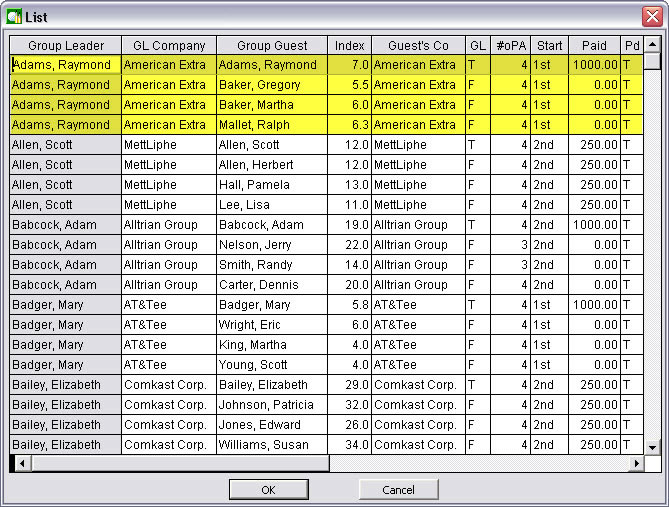
Task: Click Index value 22.0 for Nelson, Jerry
Action: (x=349, y=245)
